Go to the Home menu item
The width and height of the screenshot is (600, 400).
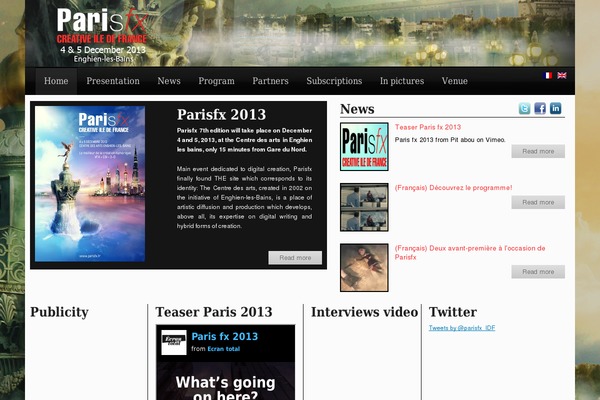point(56,81)
